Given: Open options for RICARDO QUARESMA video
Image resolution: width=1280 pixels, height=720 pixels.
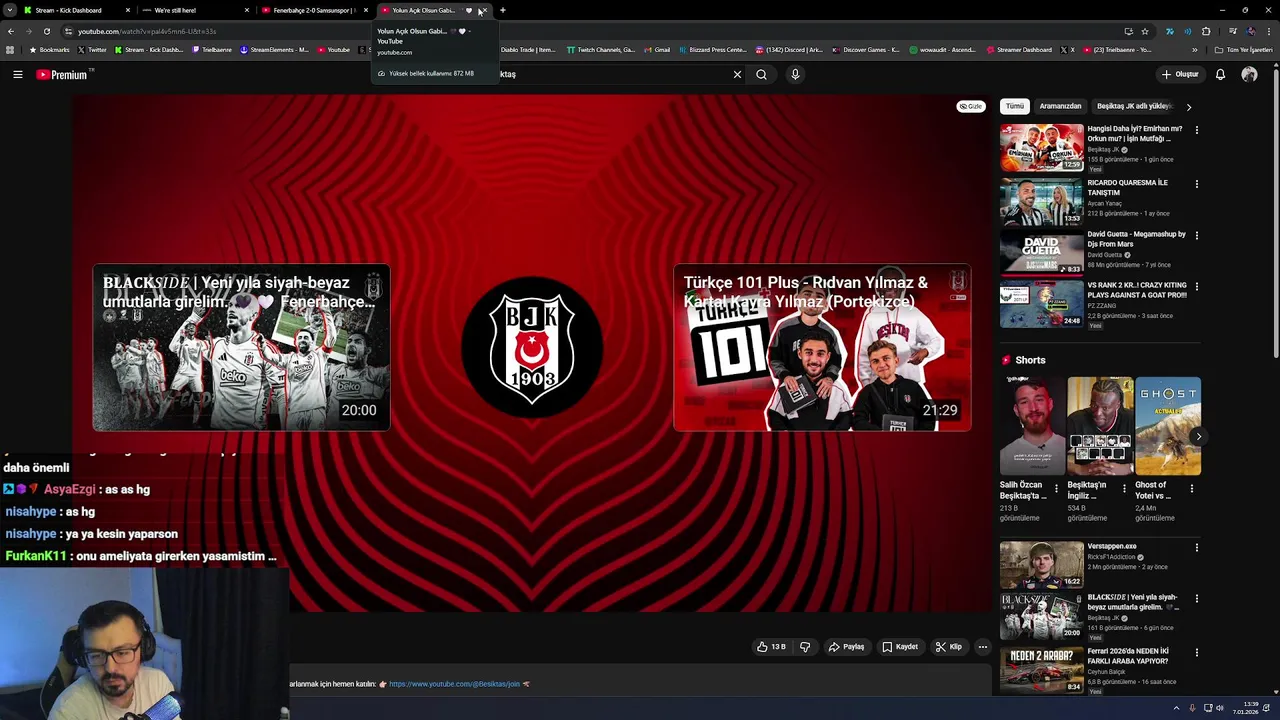Looking at the screenshot, I should pyautogui.click(x=1196, y=184).
